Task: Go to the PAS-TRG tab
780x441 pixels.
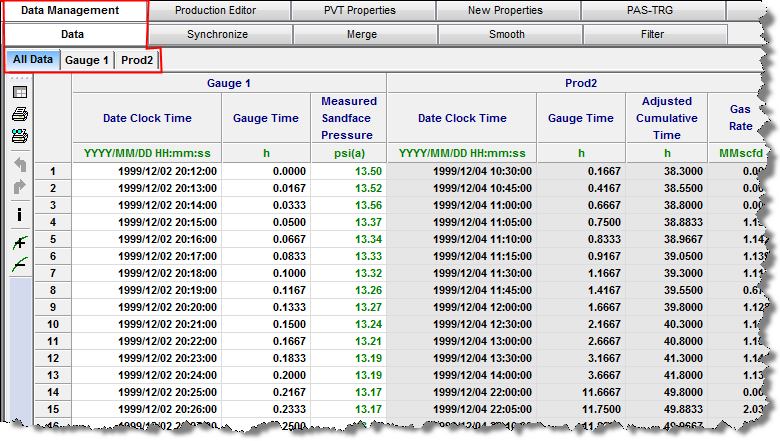Action: (x=651, y=11)
